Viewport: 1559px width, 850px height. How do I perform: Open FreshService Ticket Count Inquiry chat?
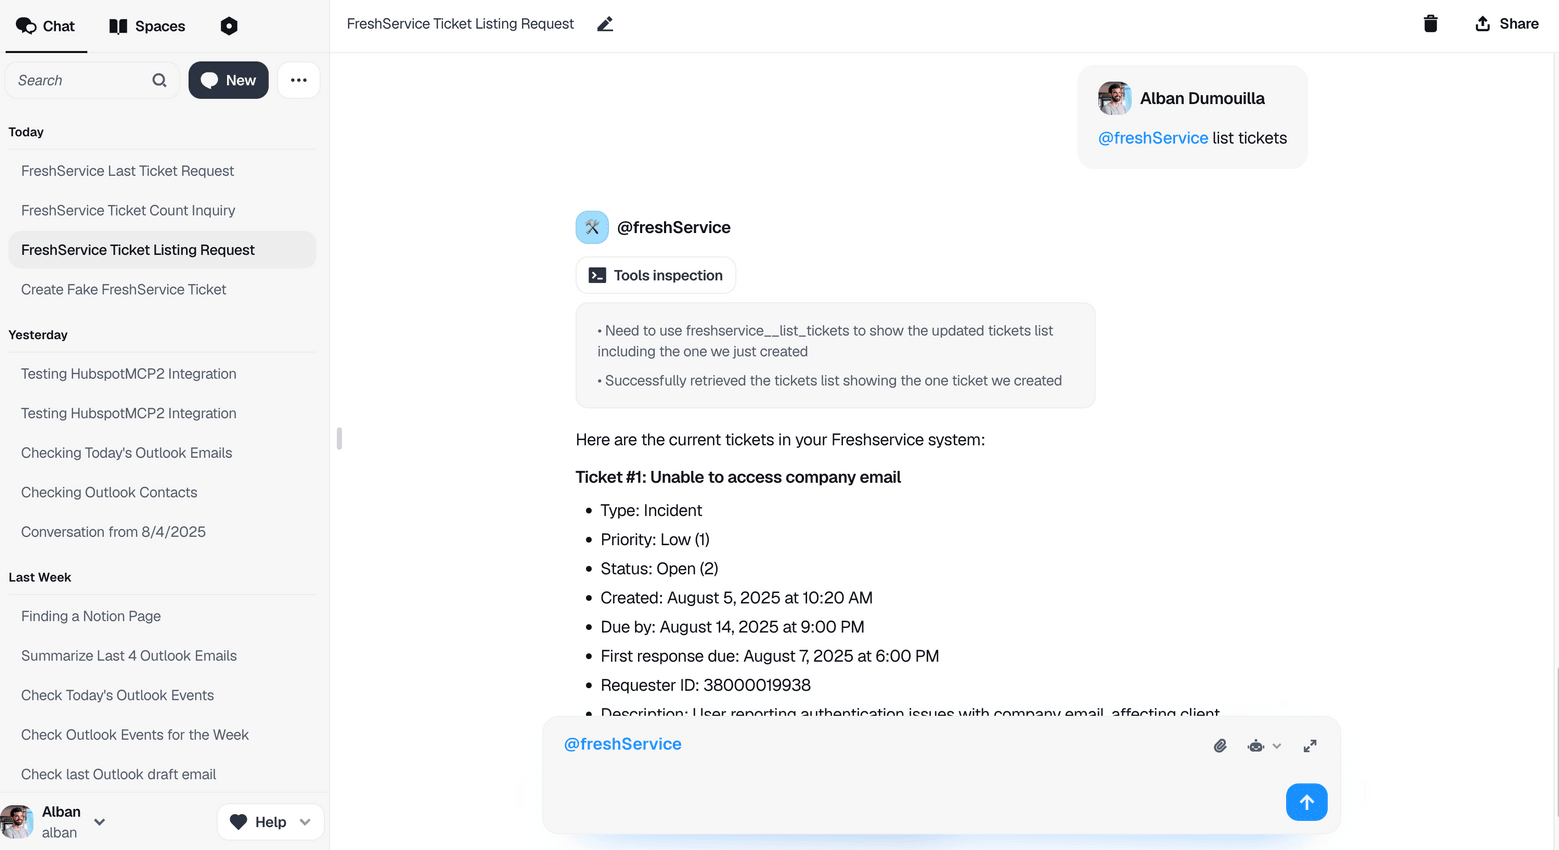coord(162,210)
